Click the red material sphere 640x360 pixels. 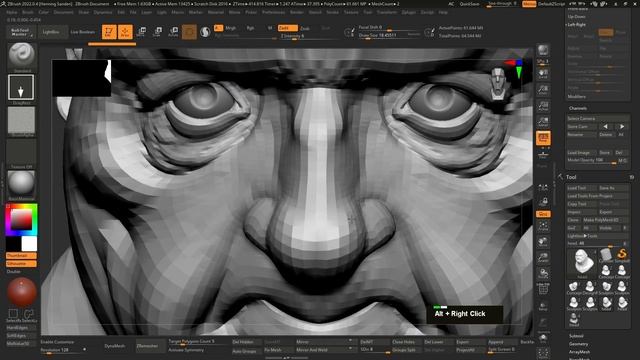[21, 291]
